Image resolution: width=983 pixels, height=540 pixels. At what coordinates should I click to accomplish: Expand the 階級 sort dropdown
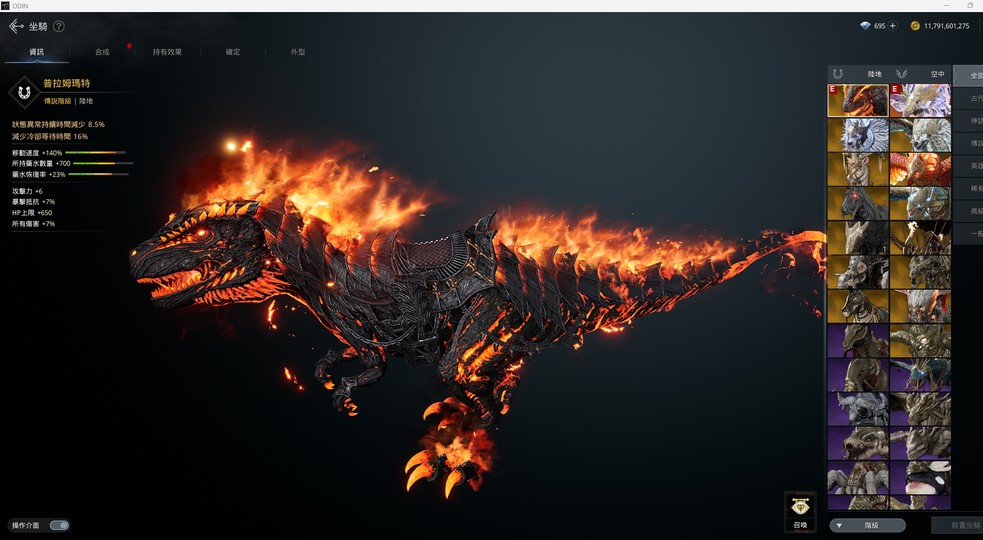tap(867, 525)
